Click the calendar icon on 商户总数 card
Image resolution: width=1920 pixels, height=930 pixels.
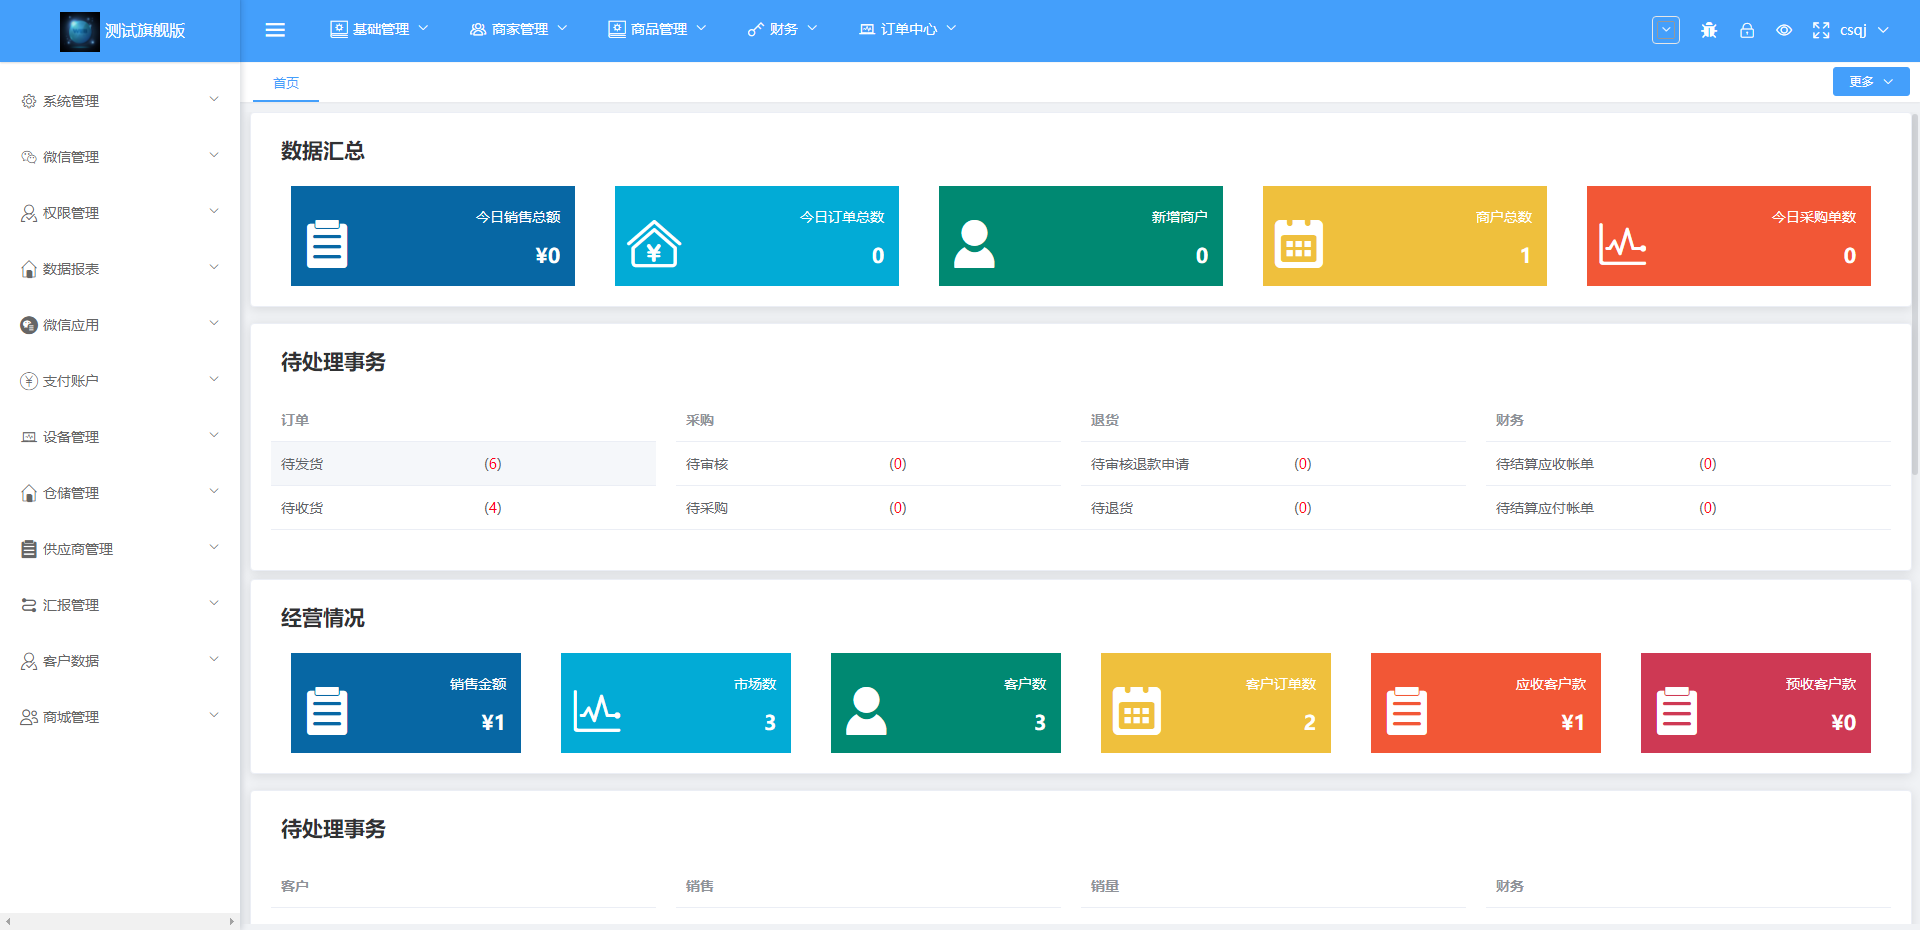1299,244
